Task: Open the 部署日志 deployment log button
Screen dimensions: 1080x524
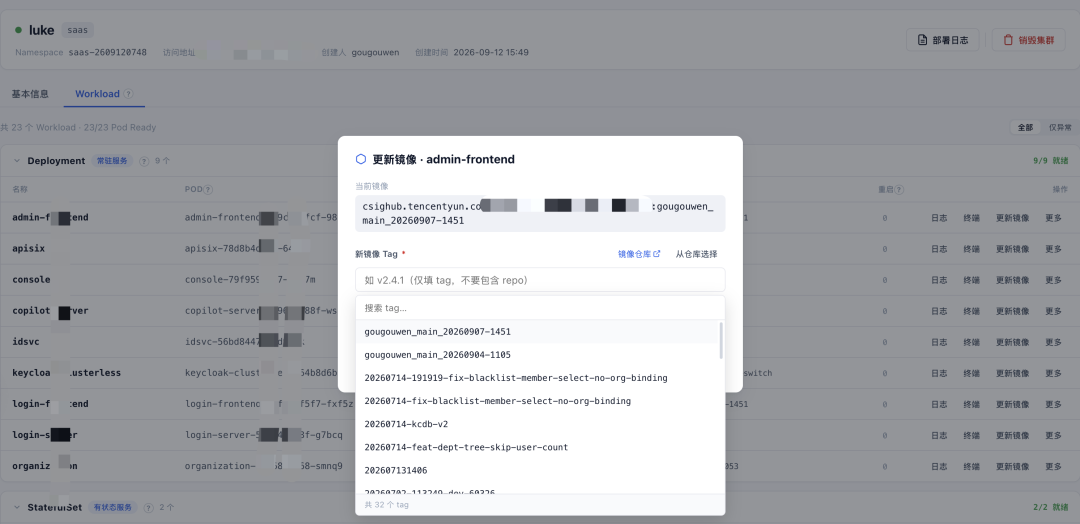Action: pos(942,40)
